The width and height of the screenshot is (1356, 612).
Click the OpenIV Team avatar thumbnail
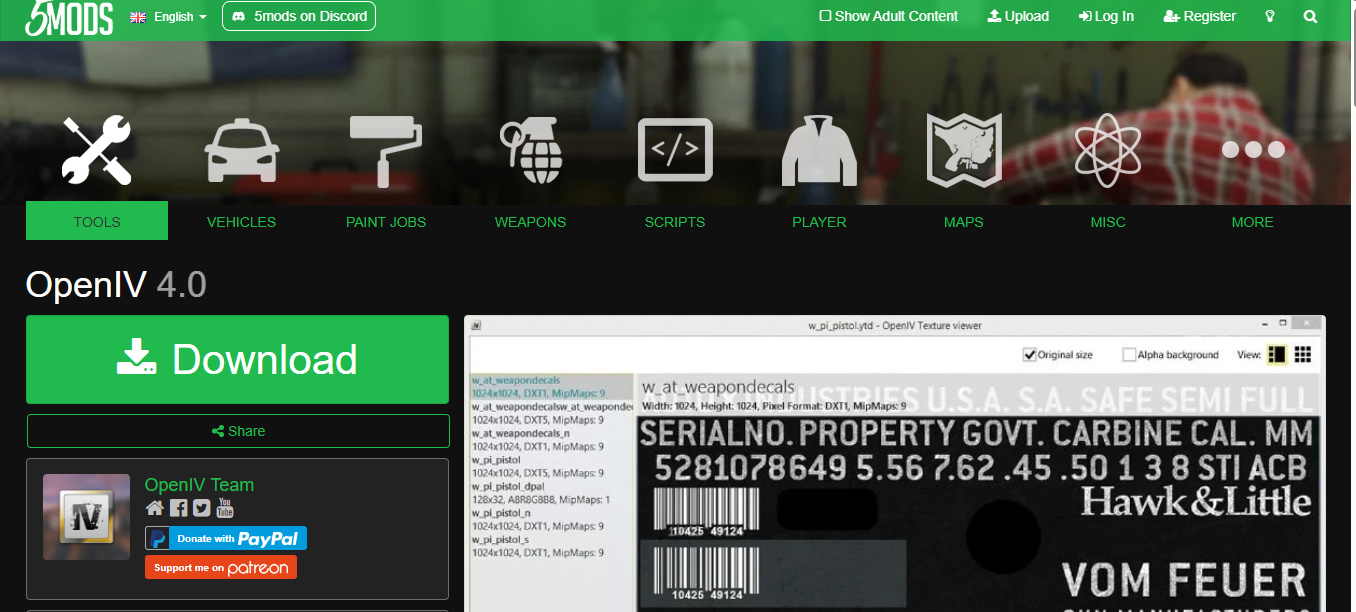[87, 517]
